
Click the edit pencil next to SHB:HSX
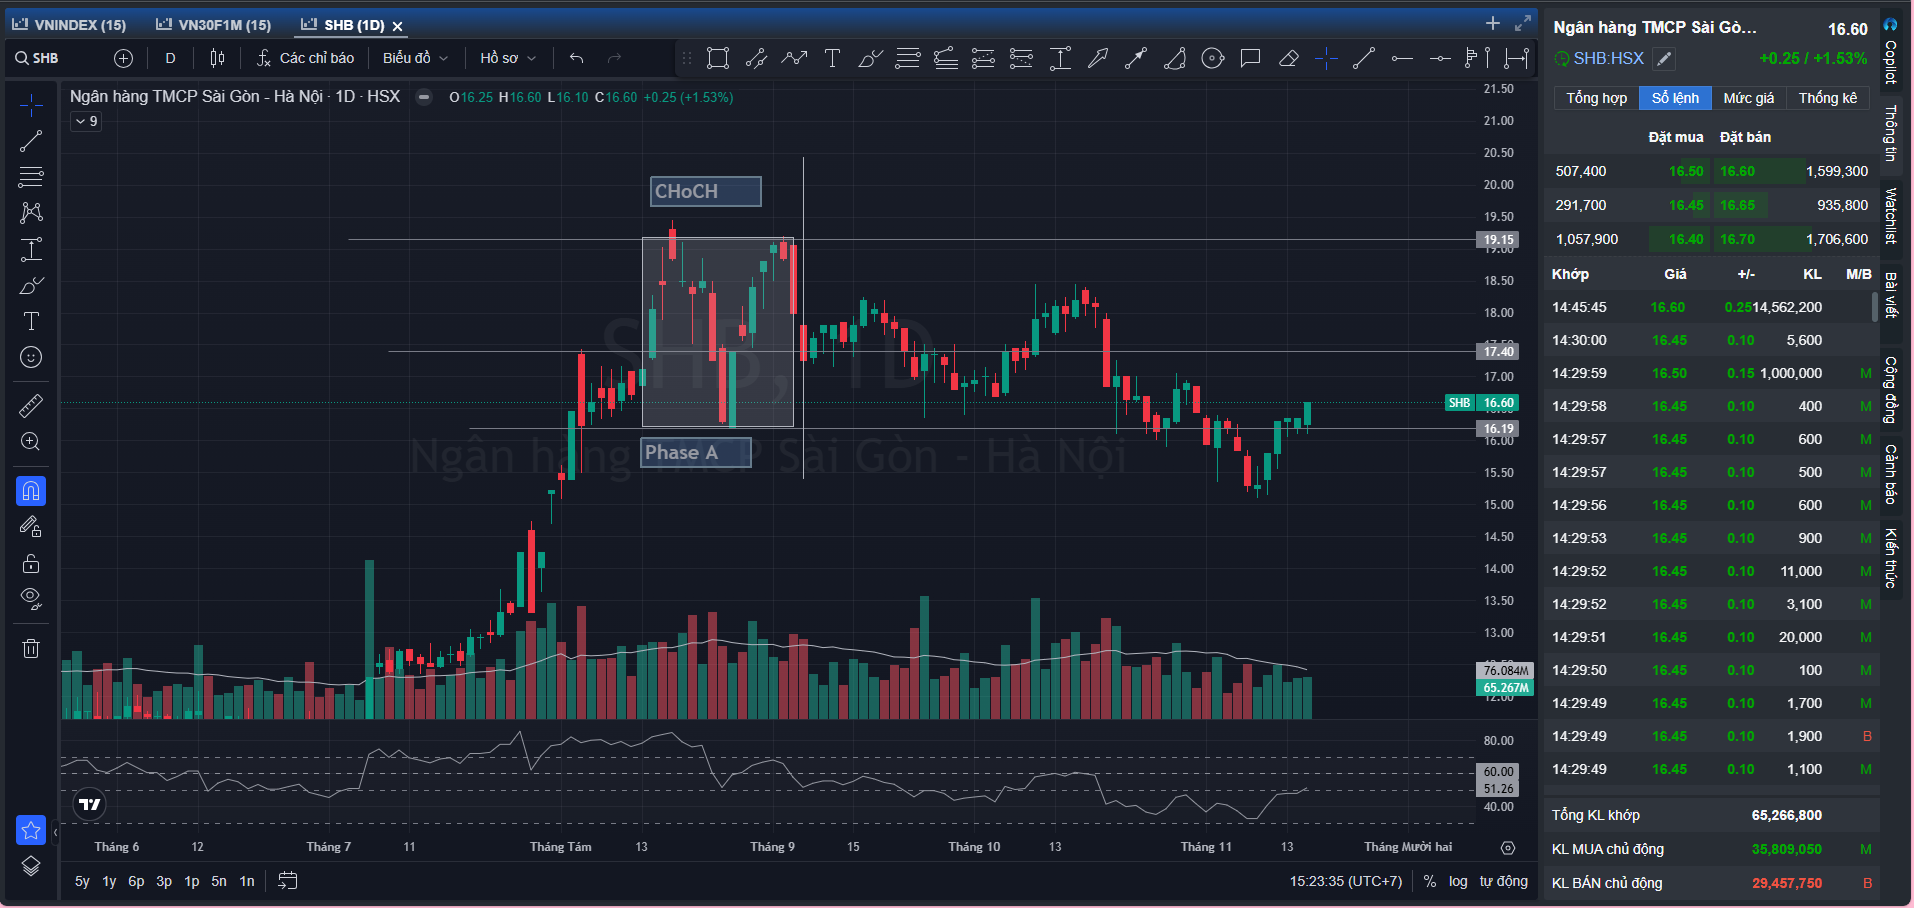[x=1664, y=59]
